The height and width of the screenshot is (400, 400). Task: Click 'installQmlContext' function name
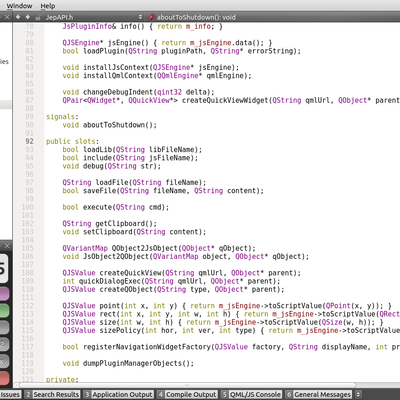pos(118,76)
